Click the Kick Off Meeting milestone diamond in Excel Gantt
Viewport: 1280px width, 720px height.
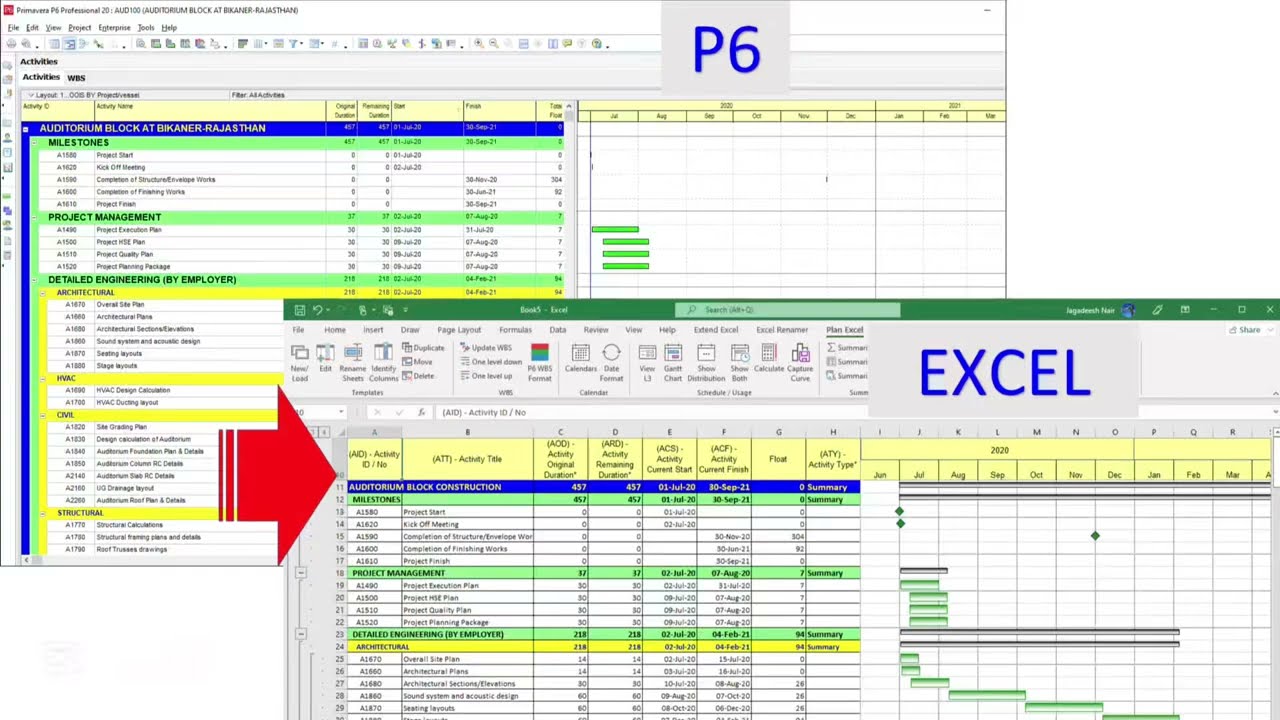pyautogui.click(x=901, y=524)
